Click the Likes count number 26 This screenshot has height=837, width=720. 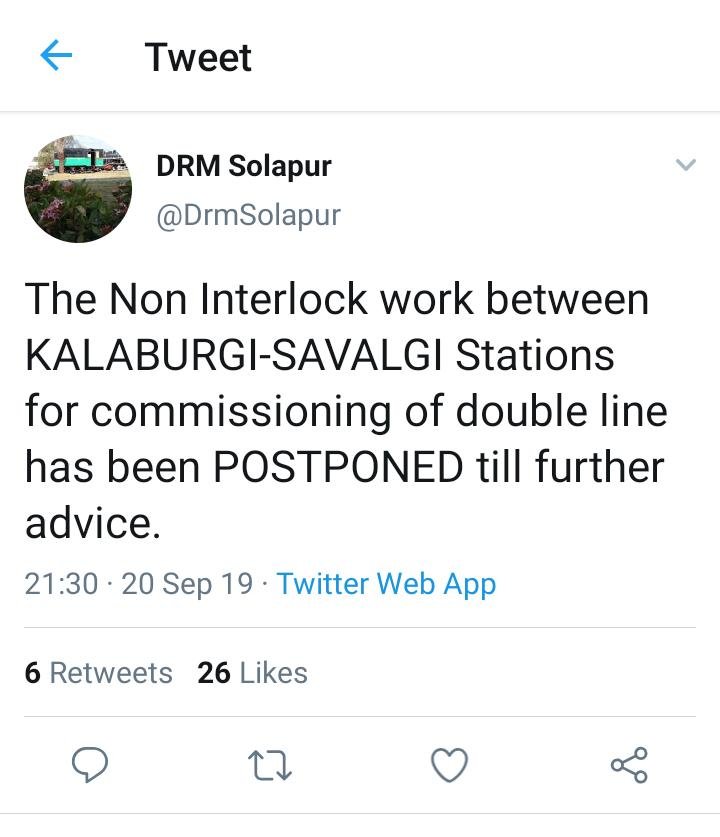(x=214, y=673)
